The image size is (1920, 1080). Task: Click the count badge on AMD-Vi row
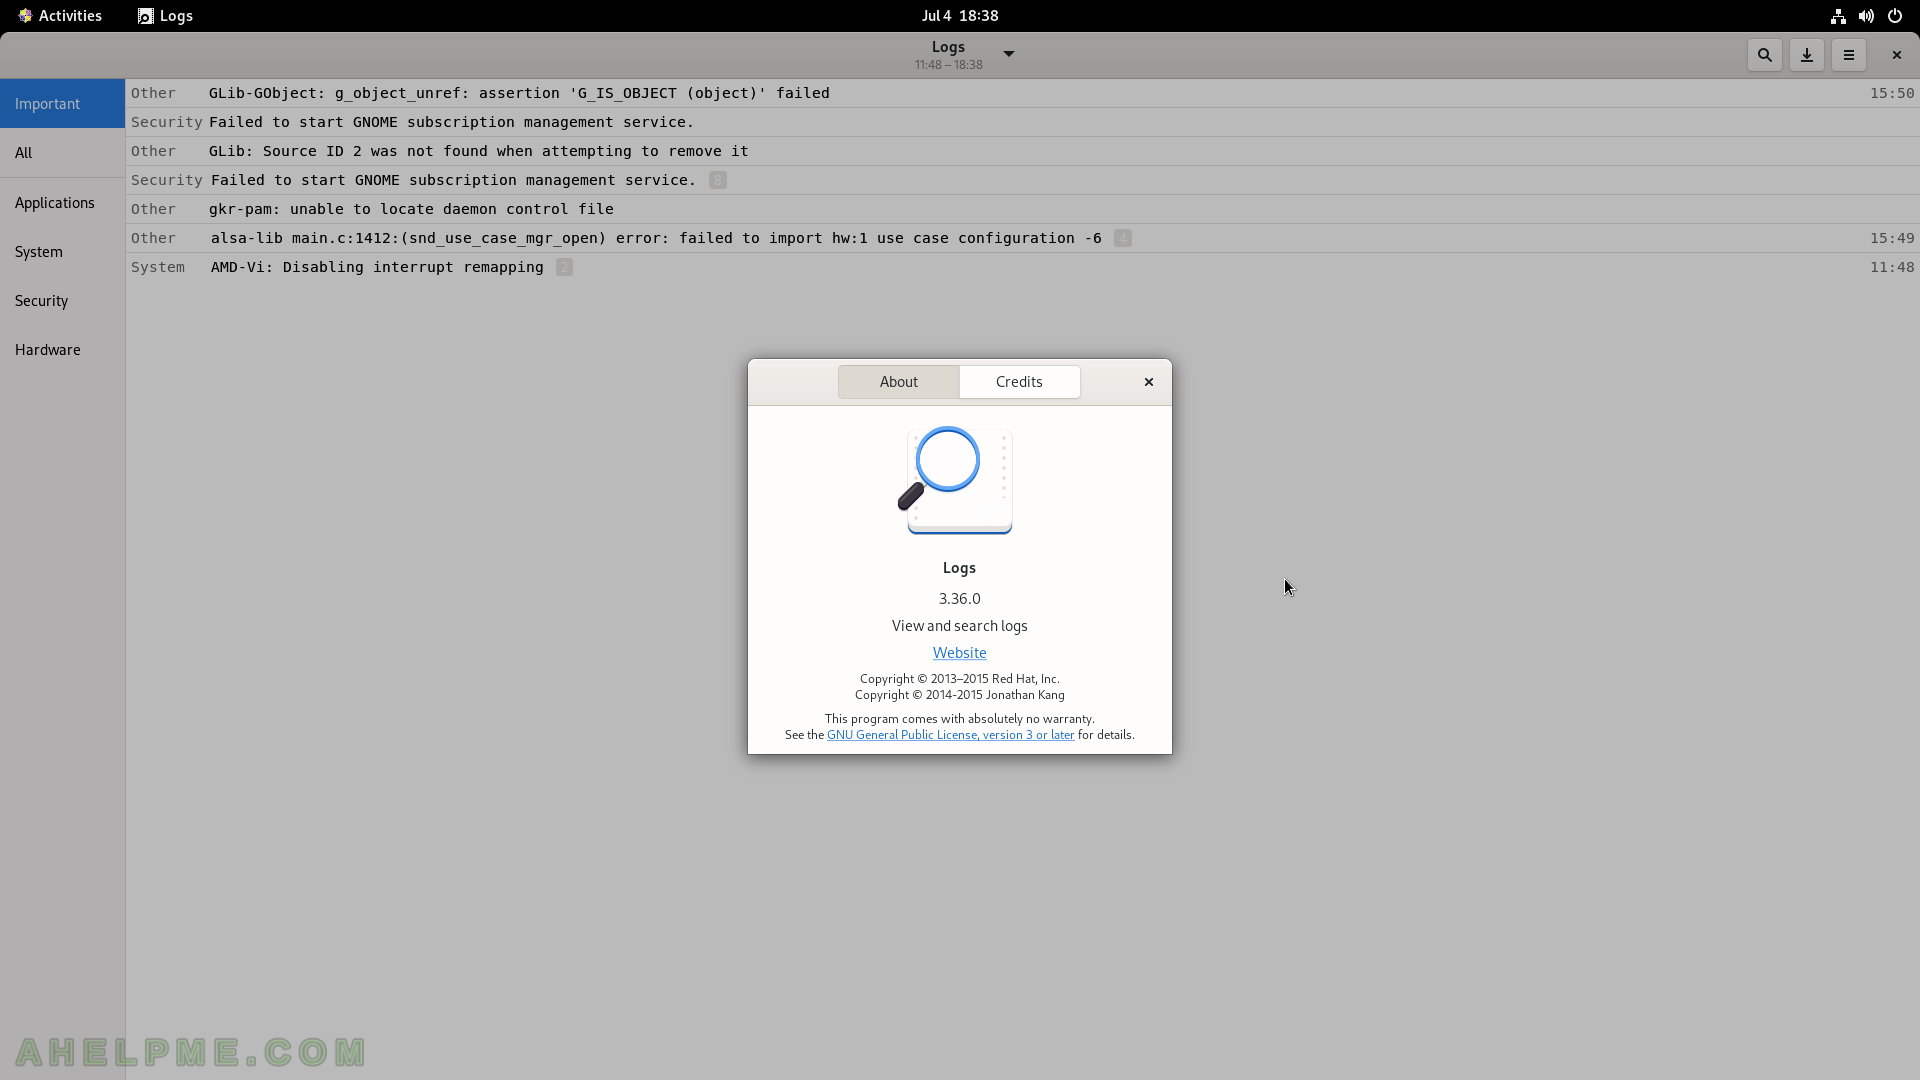click(x=564, y=267)
